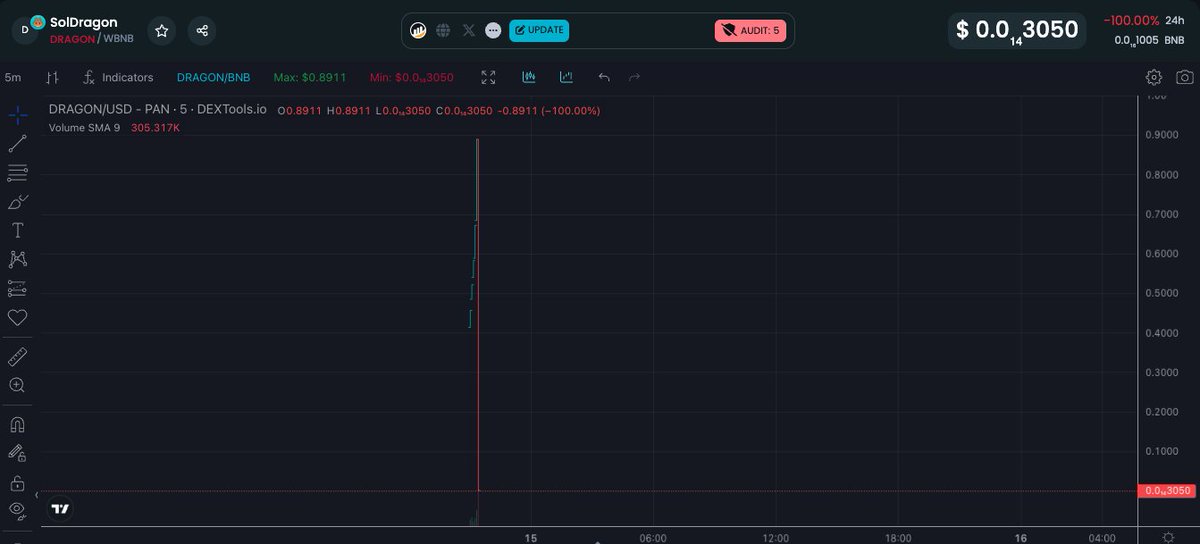Click the 12:00 time axis label
1200x544 pixels.
coord(775,537)
